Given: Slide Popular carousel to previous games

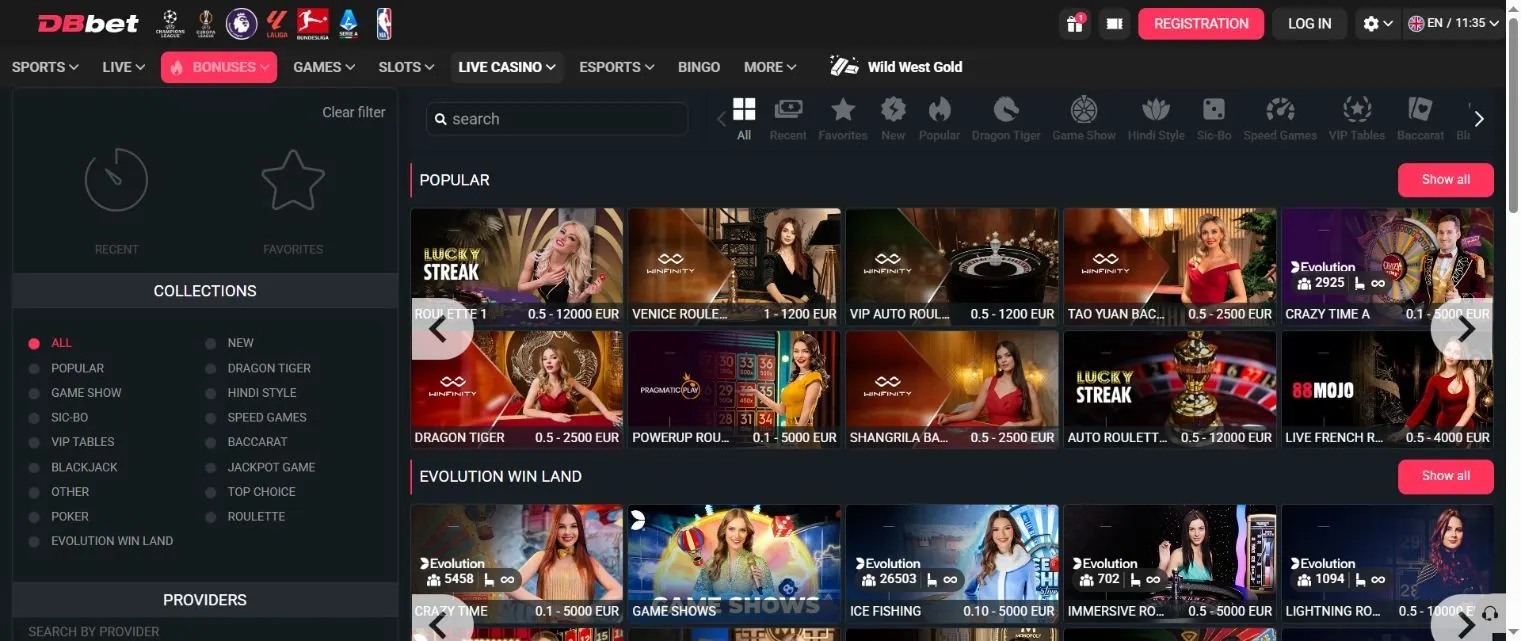Looking at the screenshot, I should pyautogui.click(x=442, y=328).
